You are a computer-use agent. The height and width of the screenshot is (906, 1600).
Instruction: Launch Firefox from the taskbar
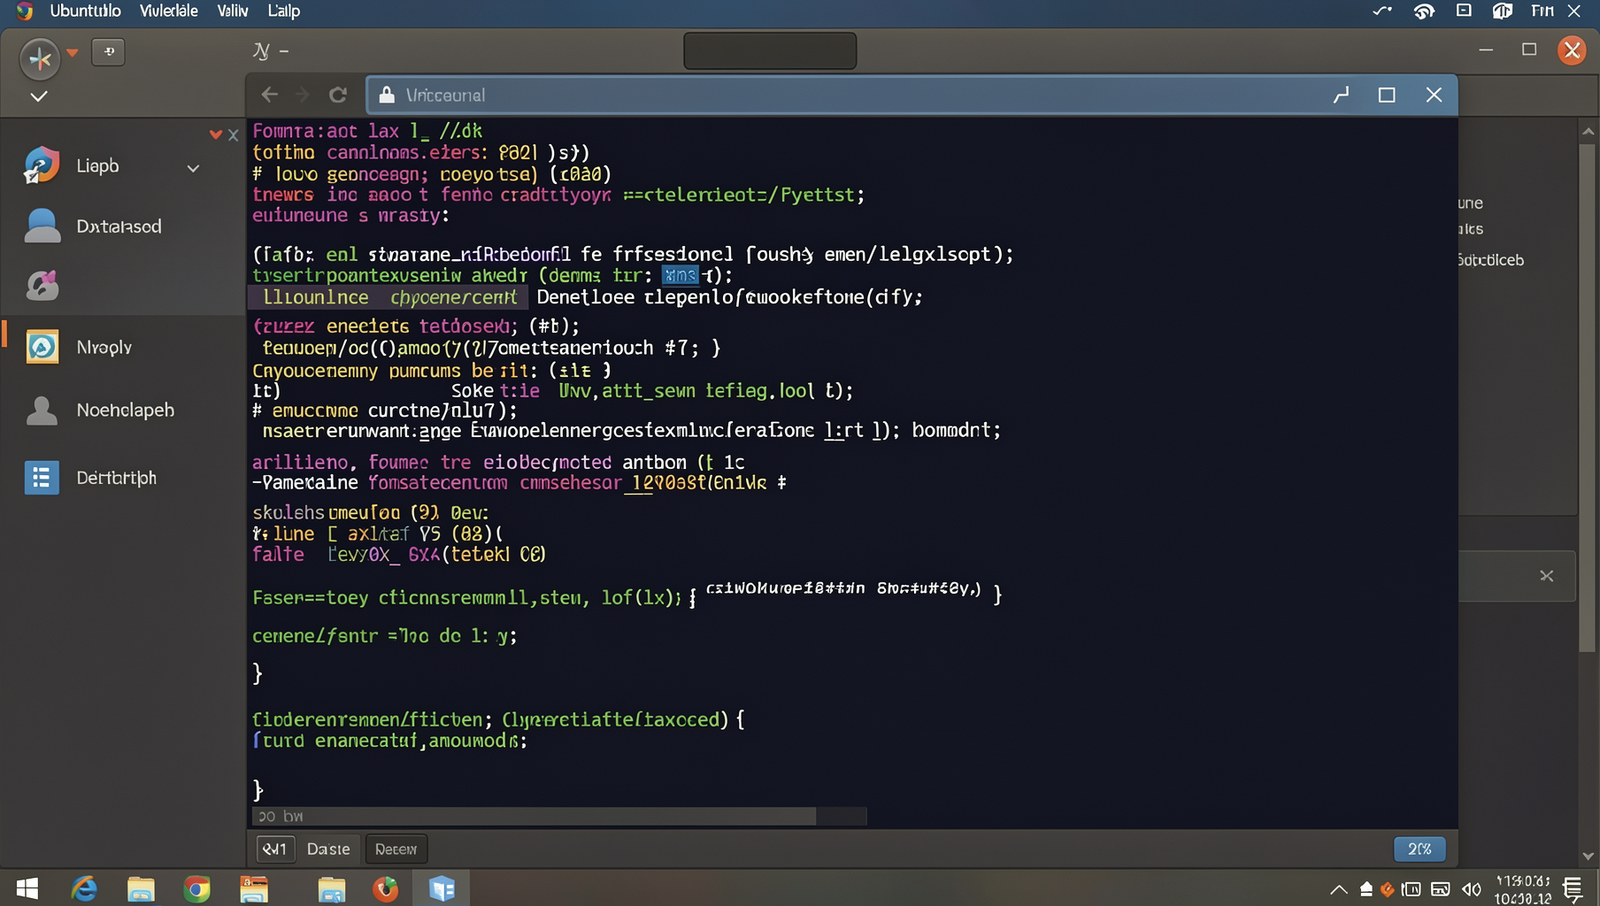[386, 888]
